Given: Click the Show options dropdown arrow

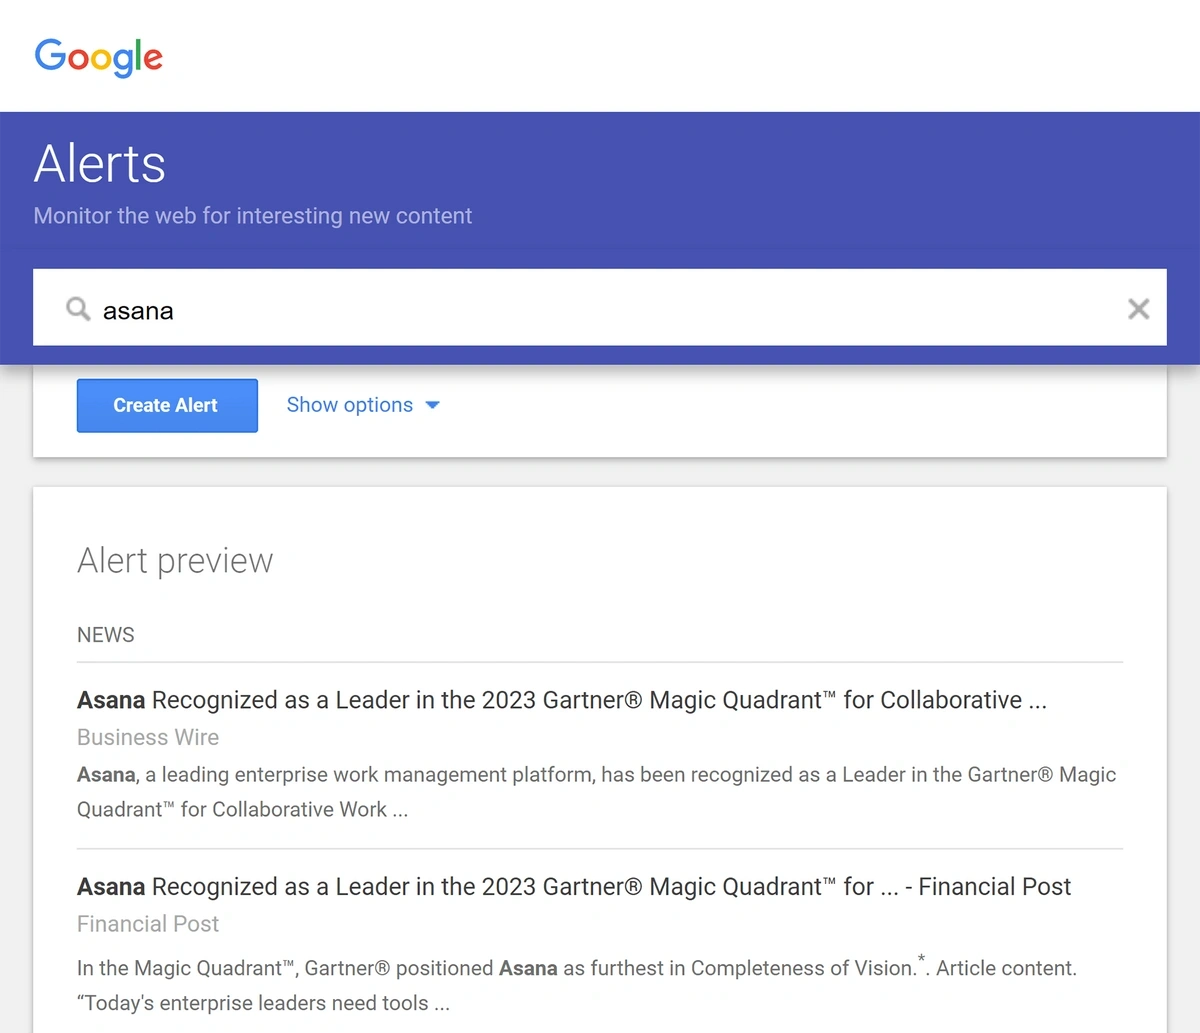Looking at the screenshot, I should [432, 405].
